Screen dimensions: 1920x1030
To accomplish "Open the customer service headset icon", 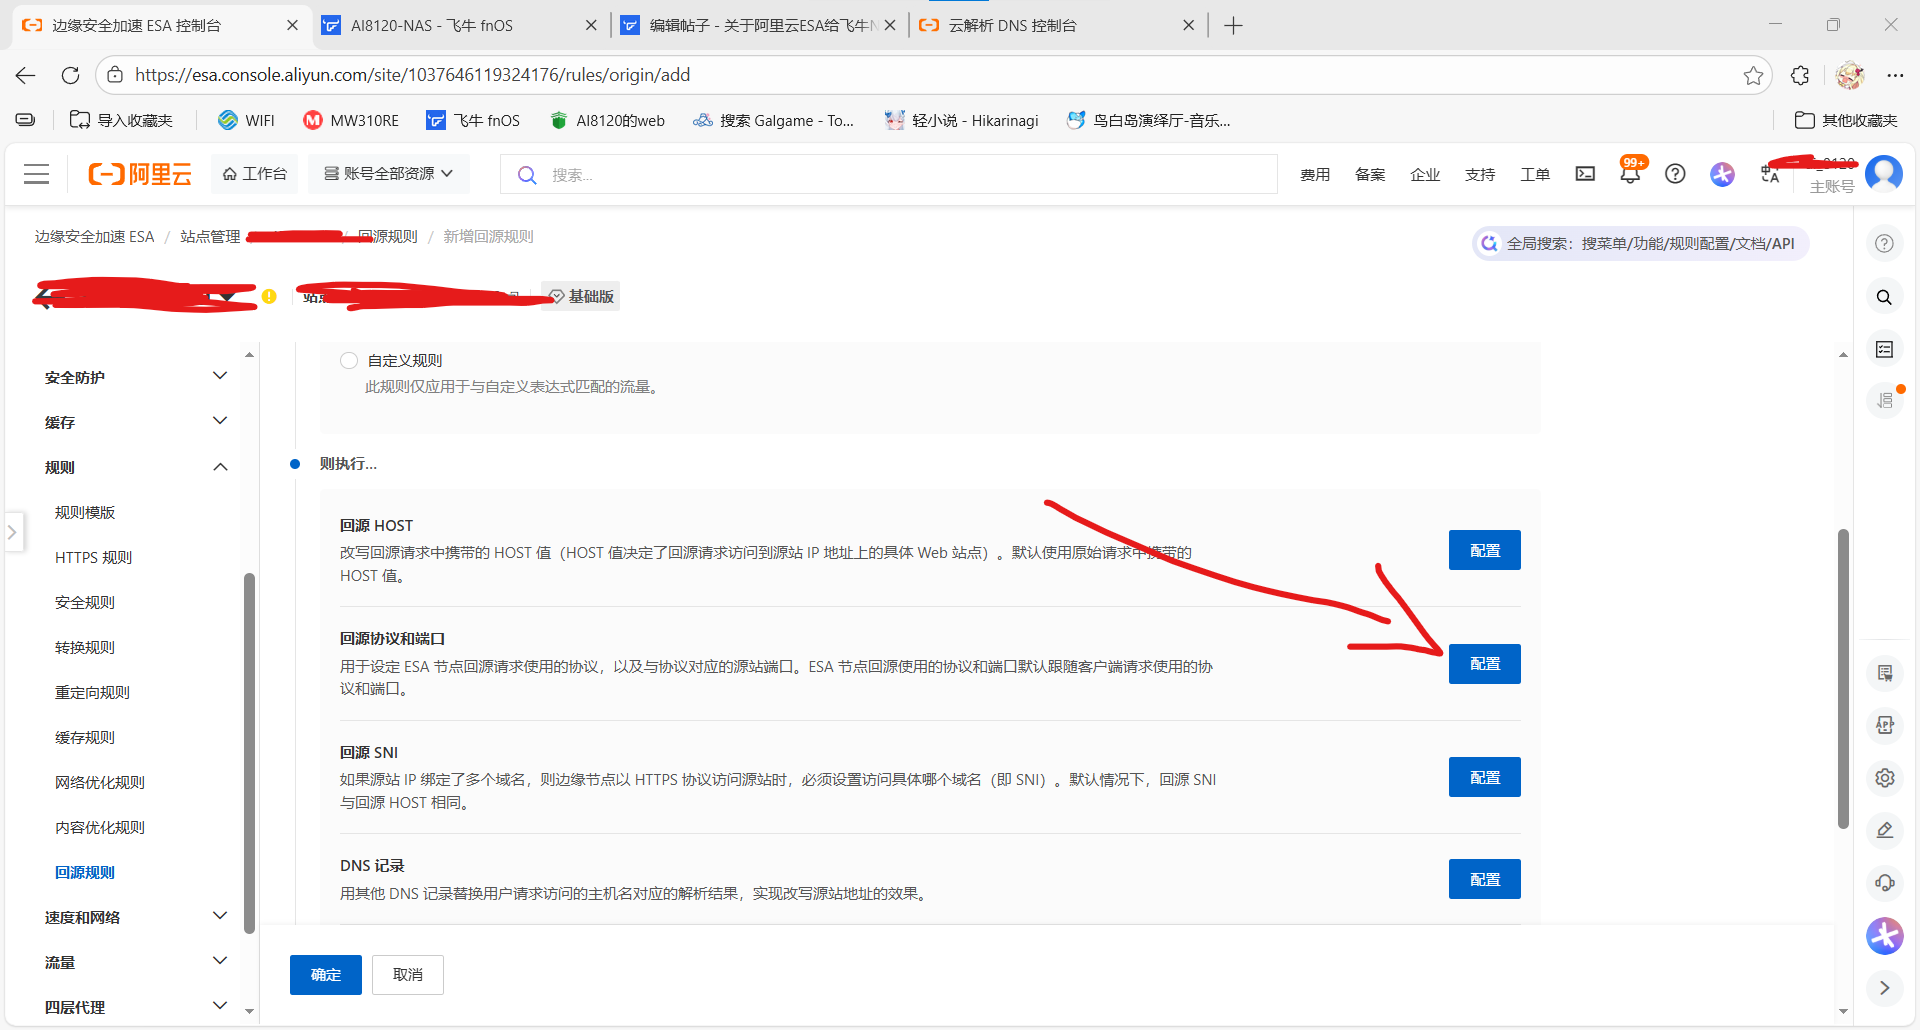I will click(x=1885, y=883).
